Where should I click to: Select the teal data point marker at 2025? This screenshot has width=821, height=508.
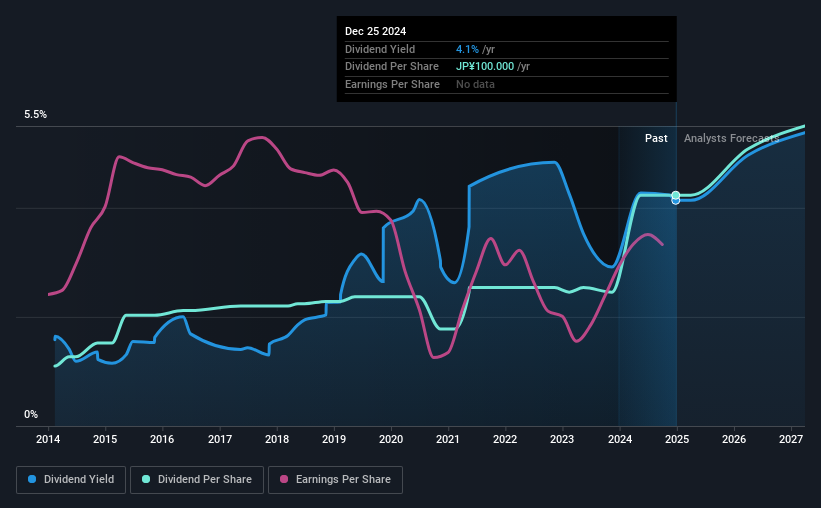click(x=676, y=195)
